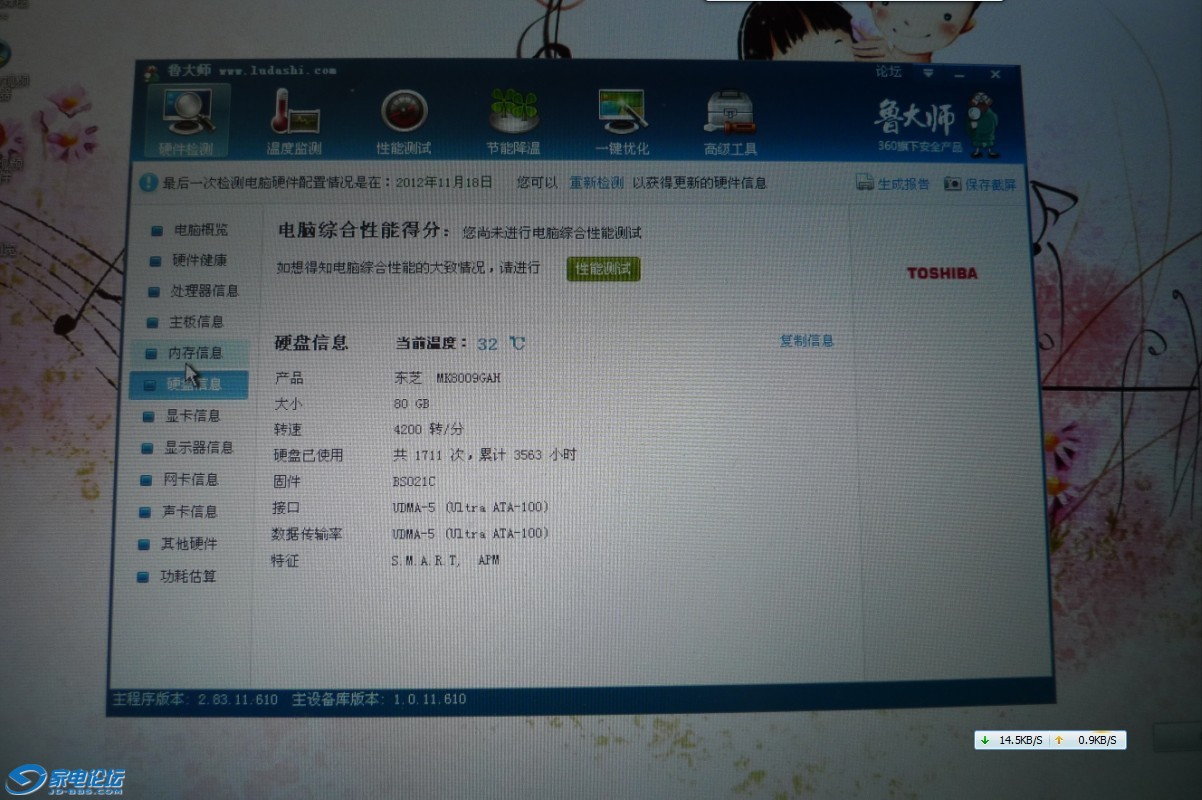Open 网卡信息 network card info
Image resolution: width=1202 pixels, height=800 pixels.
[x=190, y=480]
